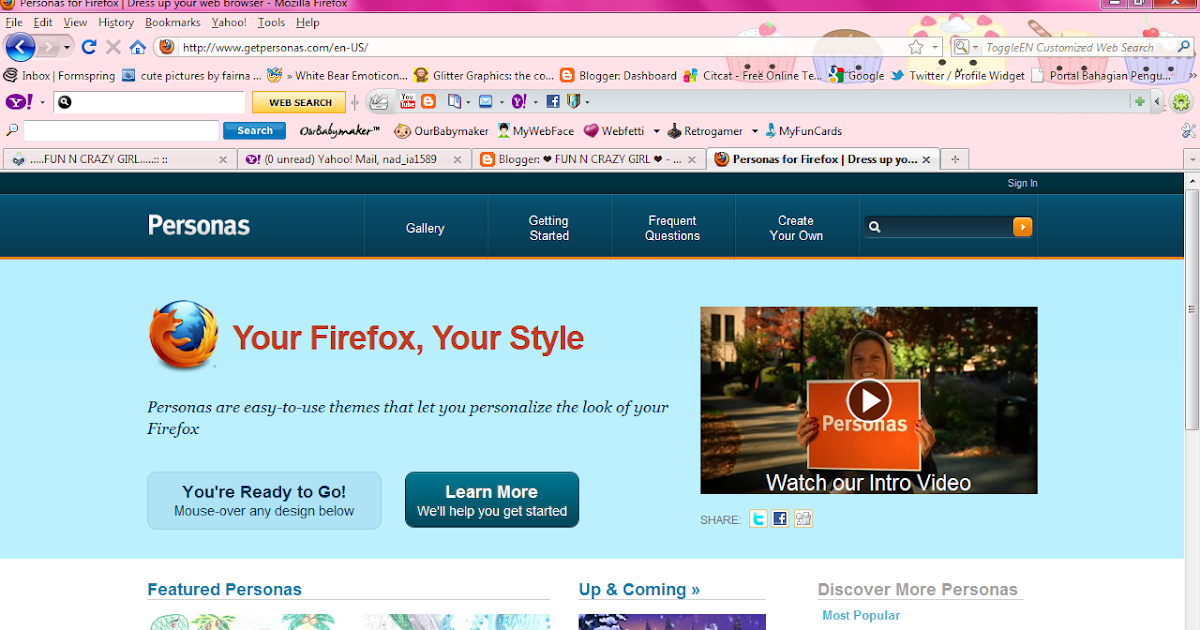The image size is (1200, 630).
Task: Go back with the Back arrow button
Action: point(20,47)
